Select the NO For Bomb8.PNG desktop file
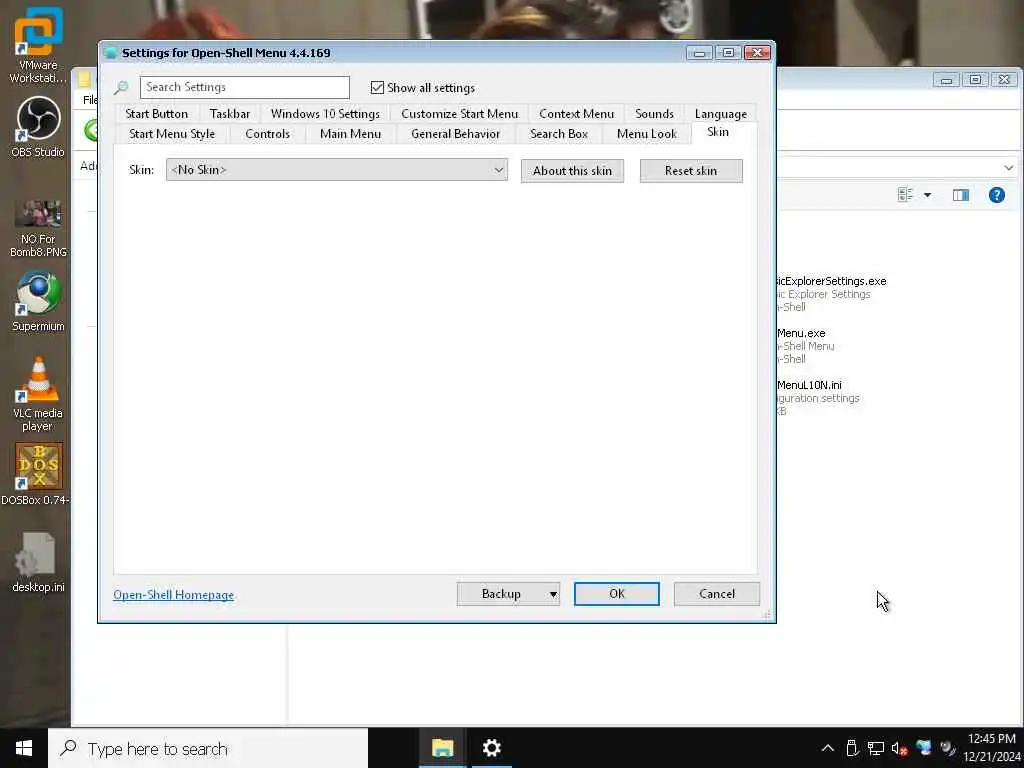Viewport: 1024px width, 768px height. pos(38,229)
